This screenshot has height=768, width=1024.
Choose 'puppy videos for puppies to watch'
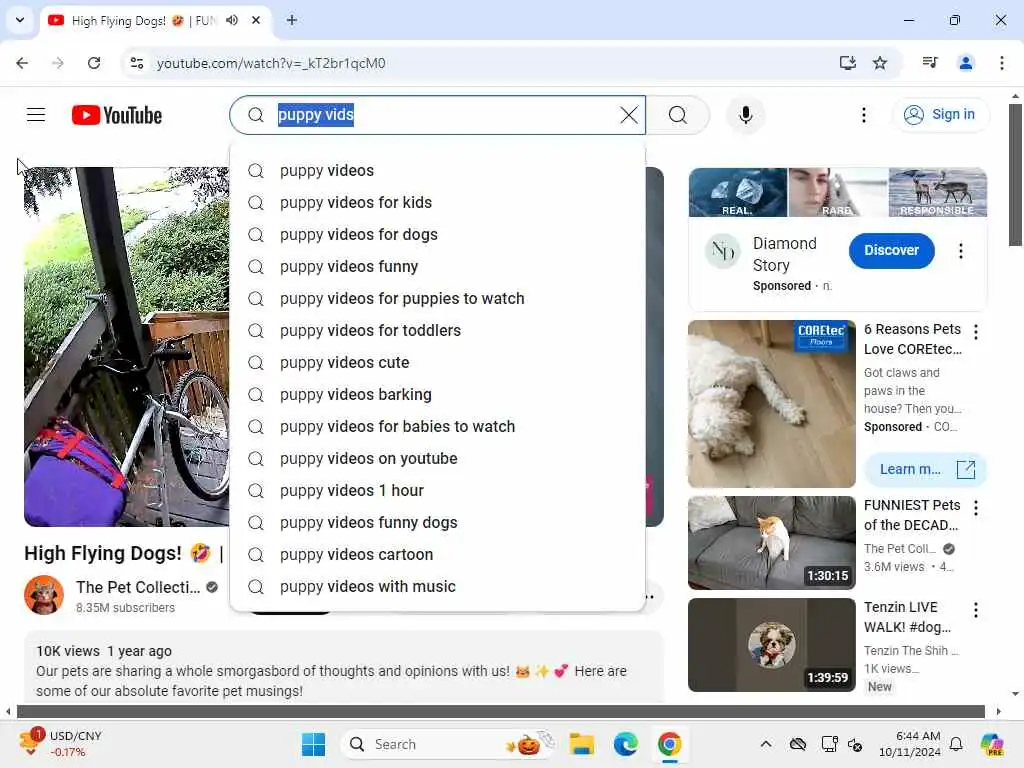click(x=438, y=298)
